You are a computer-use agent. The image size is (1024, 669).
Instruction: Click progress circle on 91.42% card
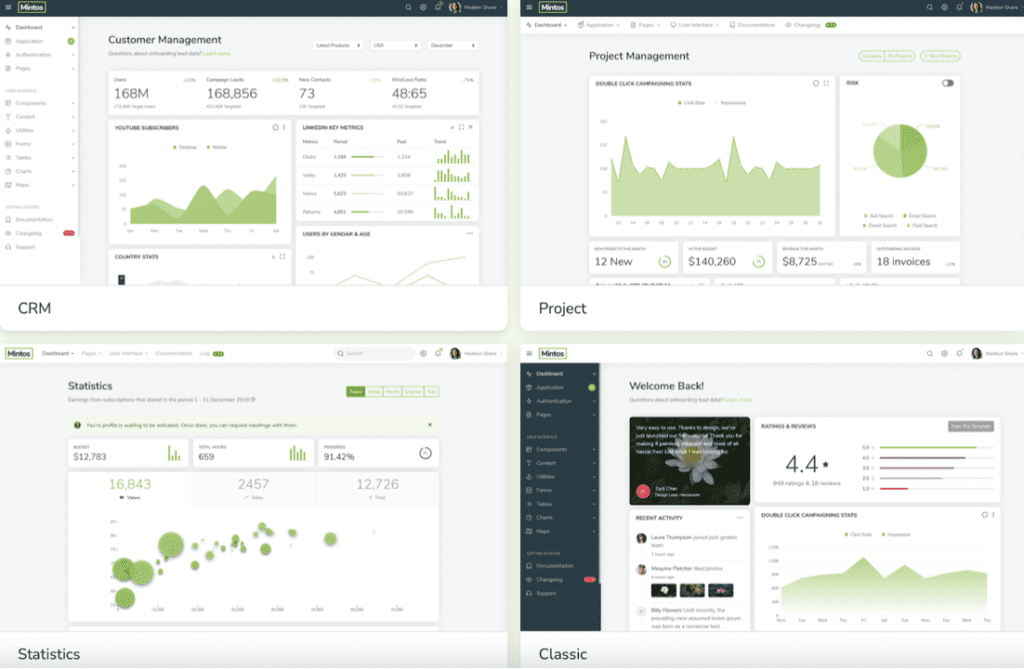[x=425, y=453]
